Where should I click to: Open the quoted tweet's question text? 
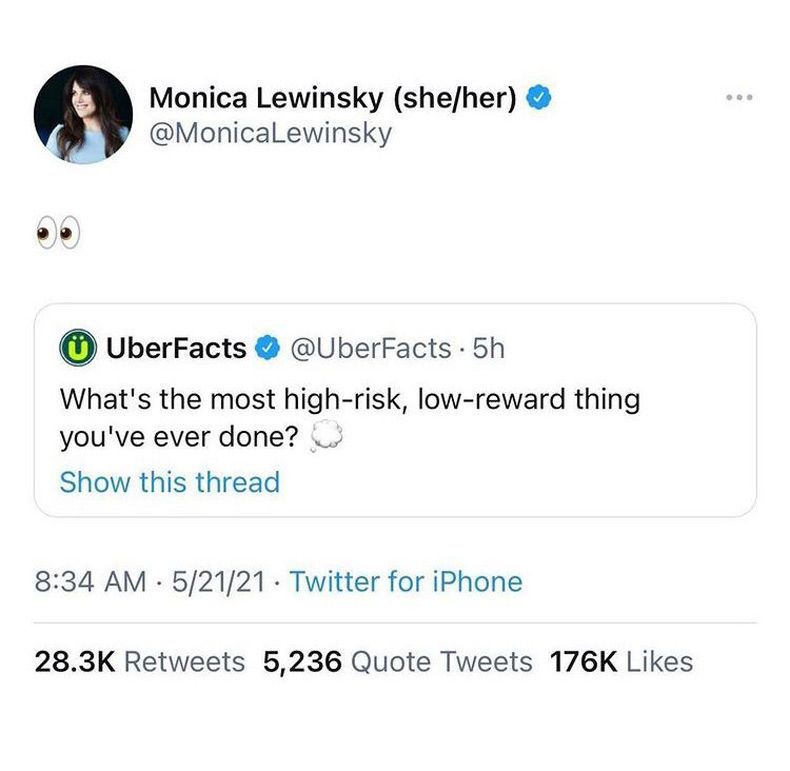(350, 400)
